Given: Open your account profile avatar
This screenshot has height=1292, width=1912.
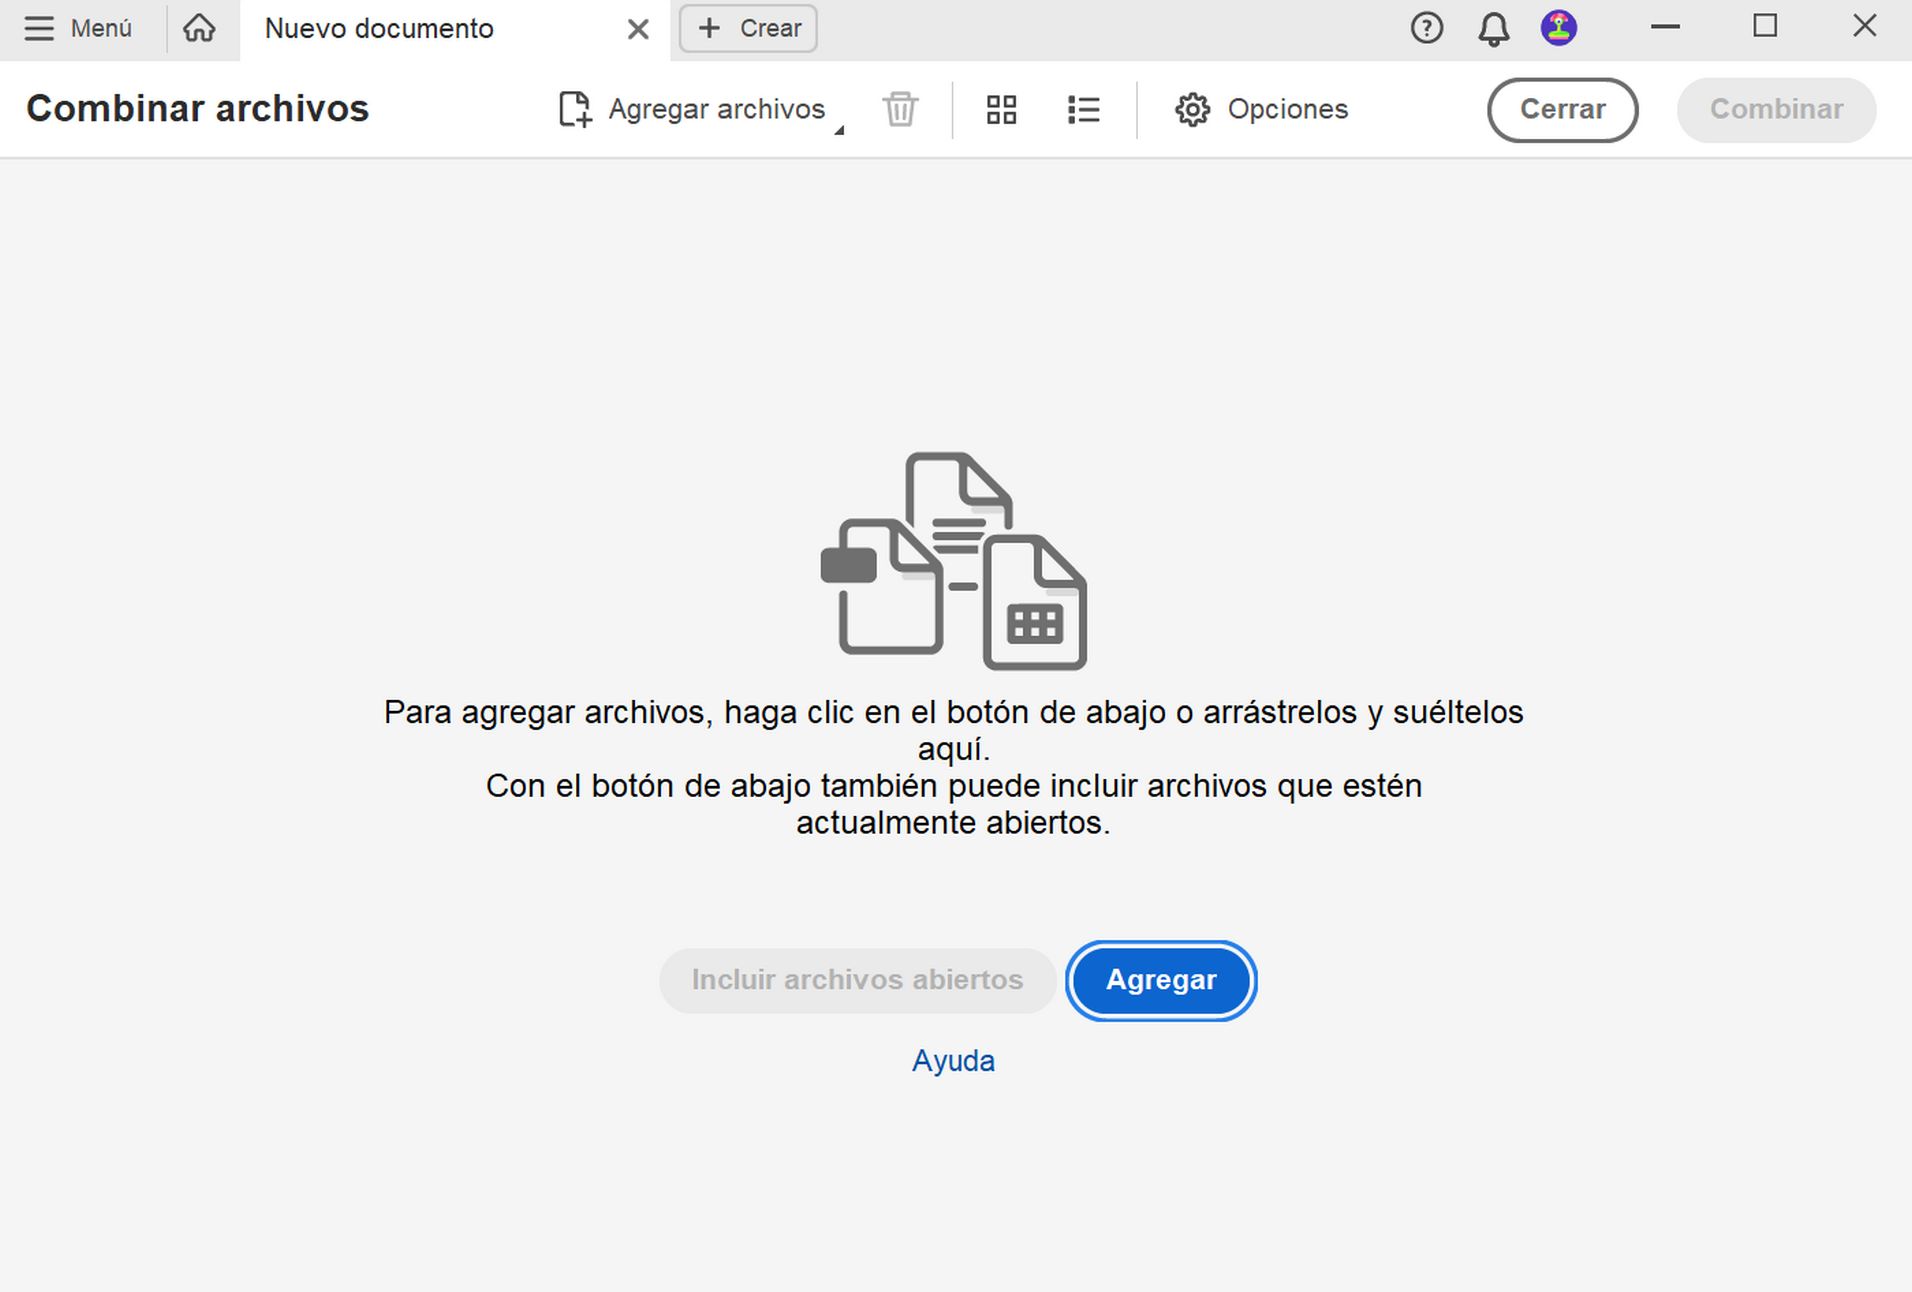Looking at the screenshot, I should [1558, 28].
